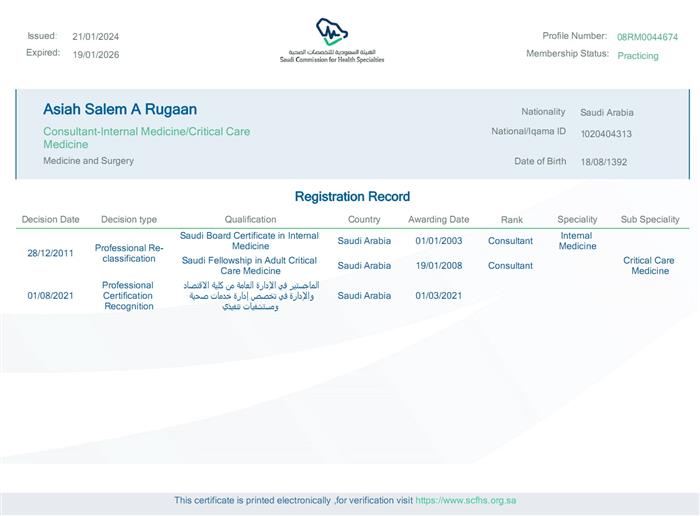Select the Saudi Fellowship in Adult Critical Care entry
Screen dimensions: 700x516
pyautogui.click(x=250, y=265)
